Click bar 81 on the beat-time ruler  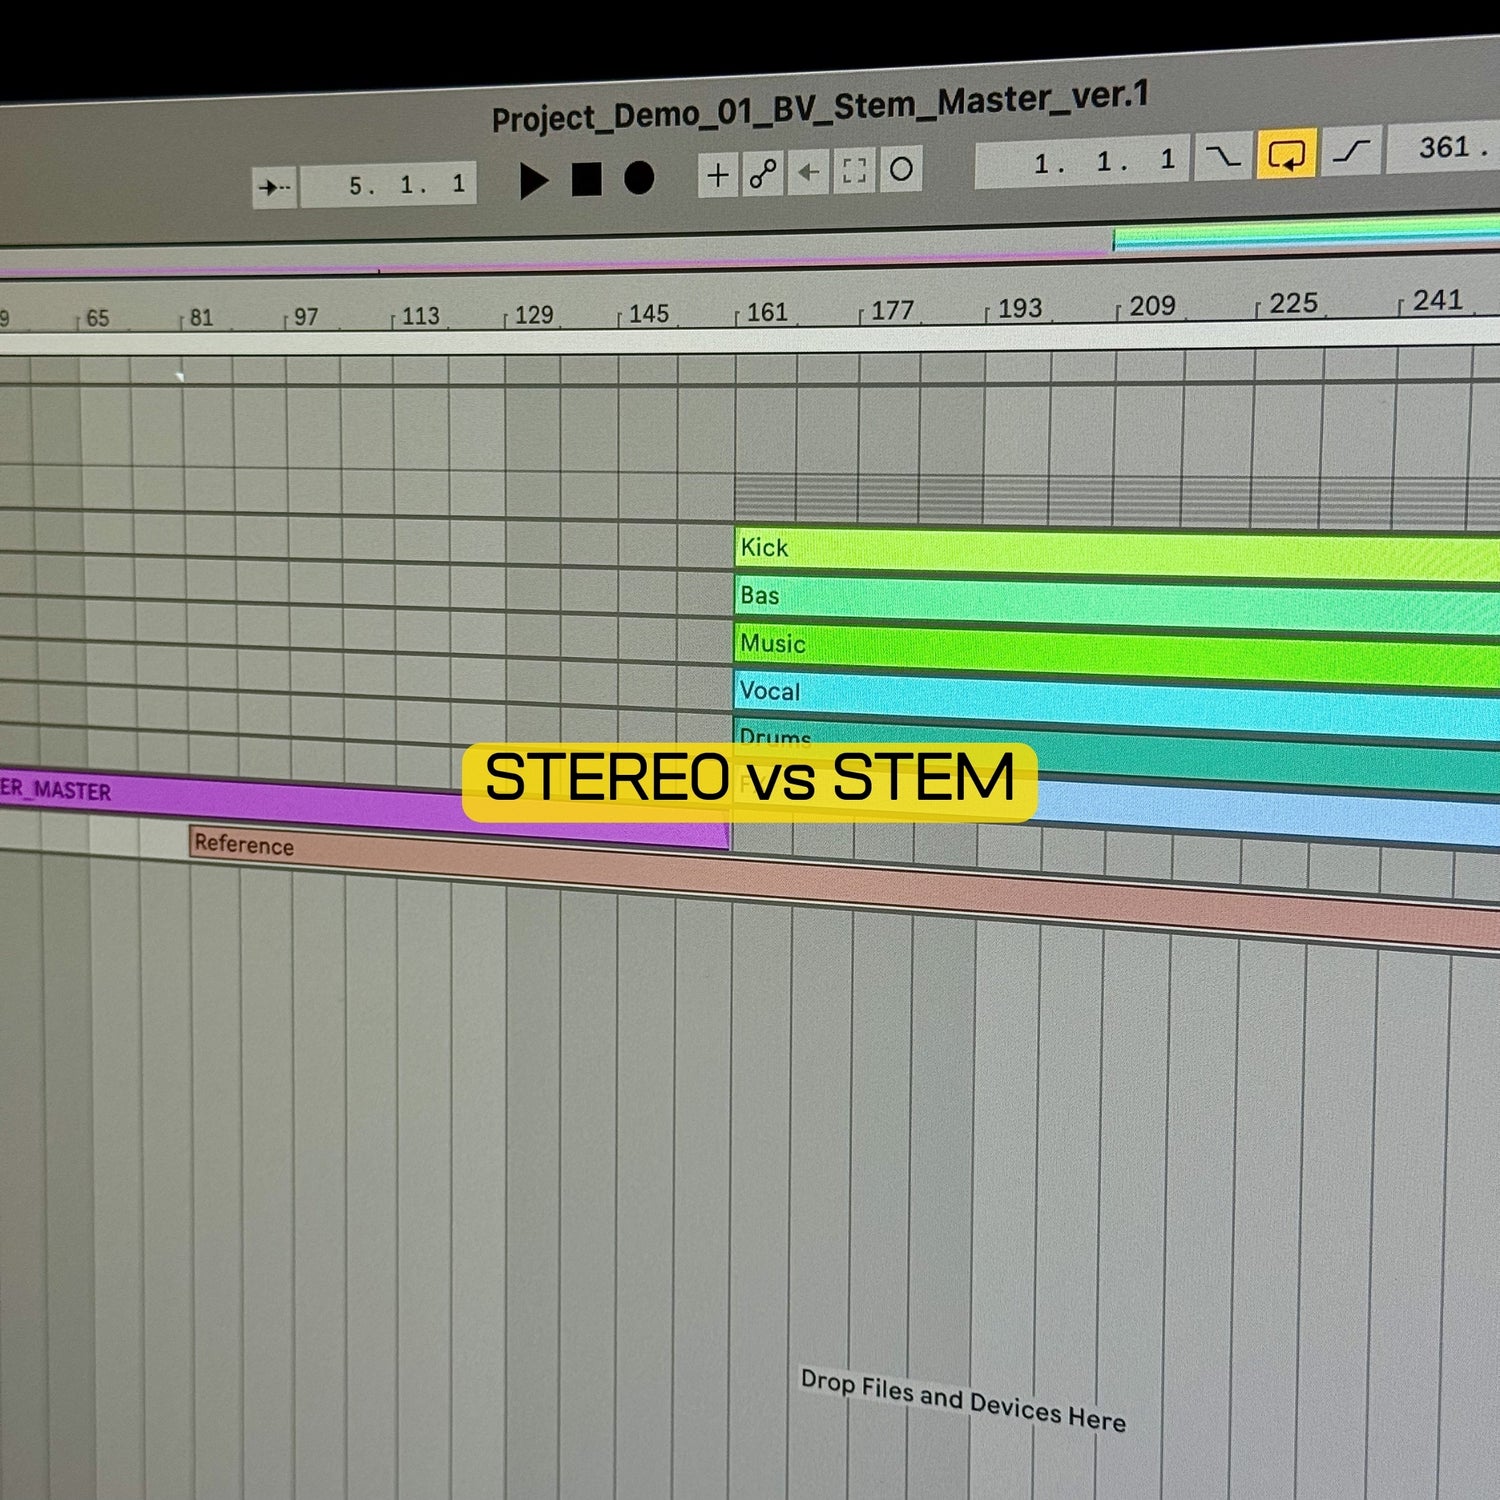coord(200,318)
